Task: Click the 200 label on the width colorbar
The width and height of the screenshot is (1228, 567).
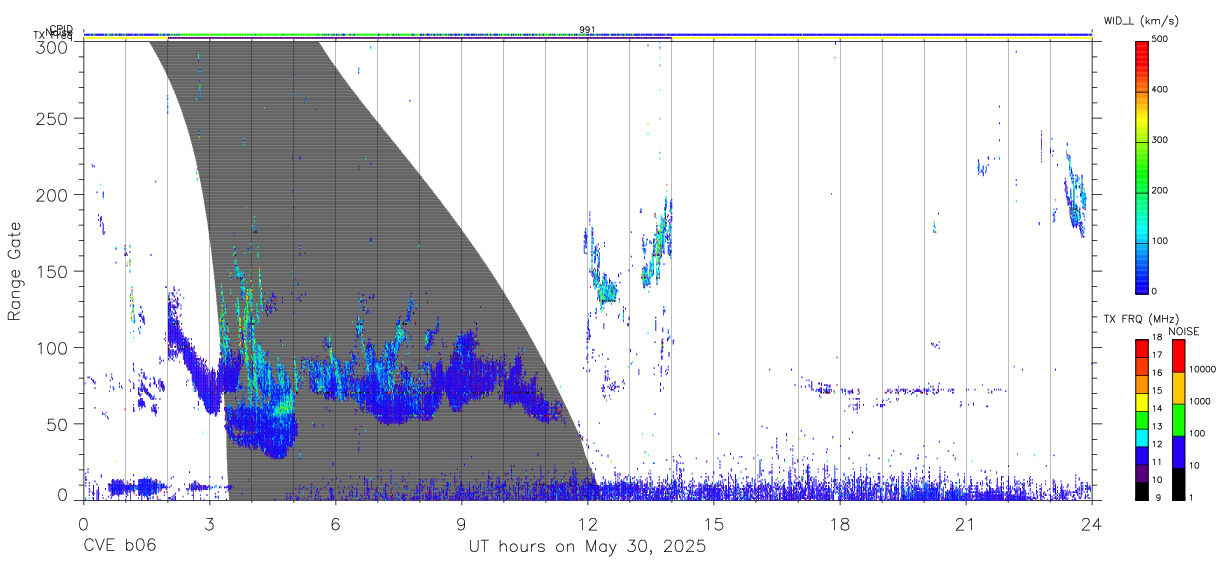Action: pos(1161,191)
